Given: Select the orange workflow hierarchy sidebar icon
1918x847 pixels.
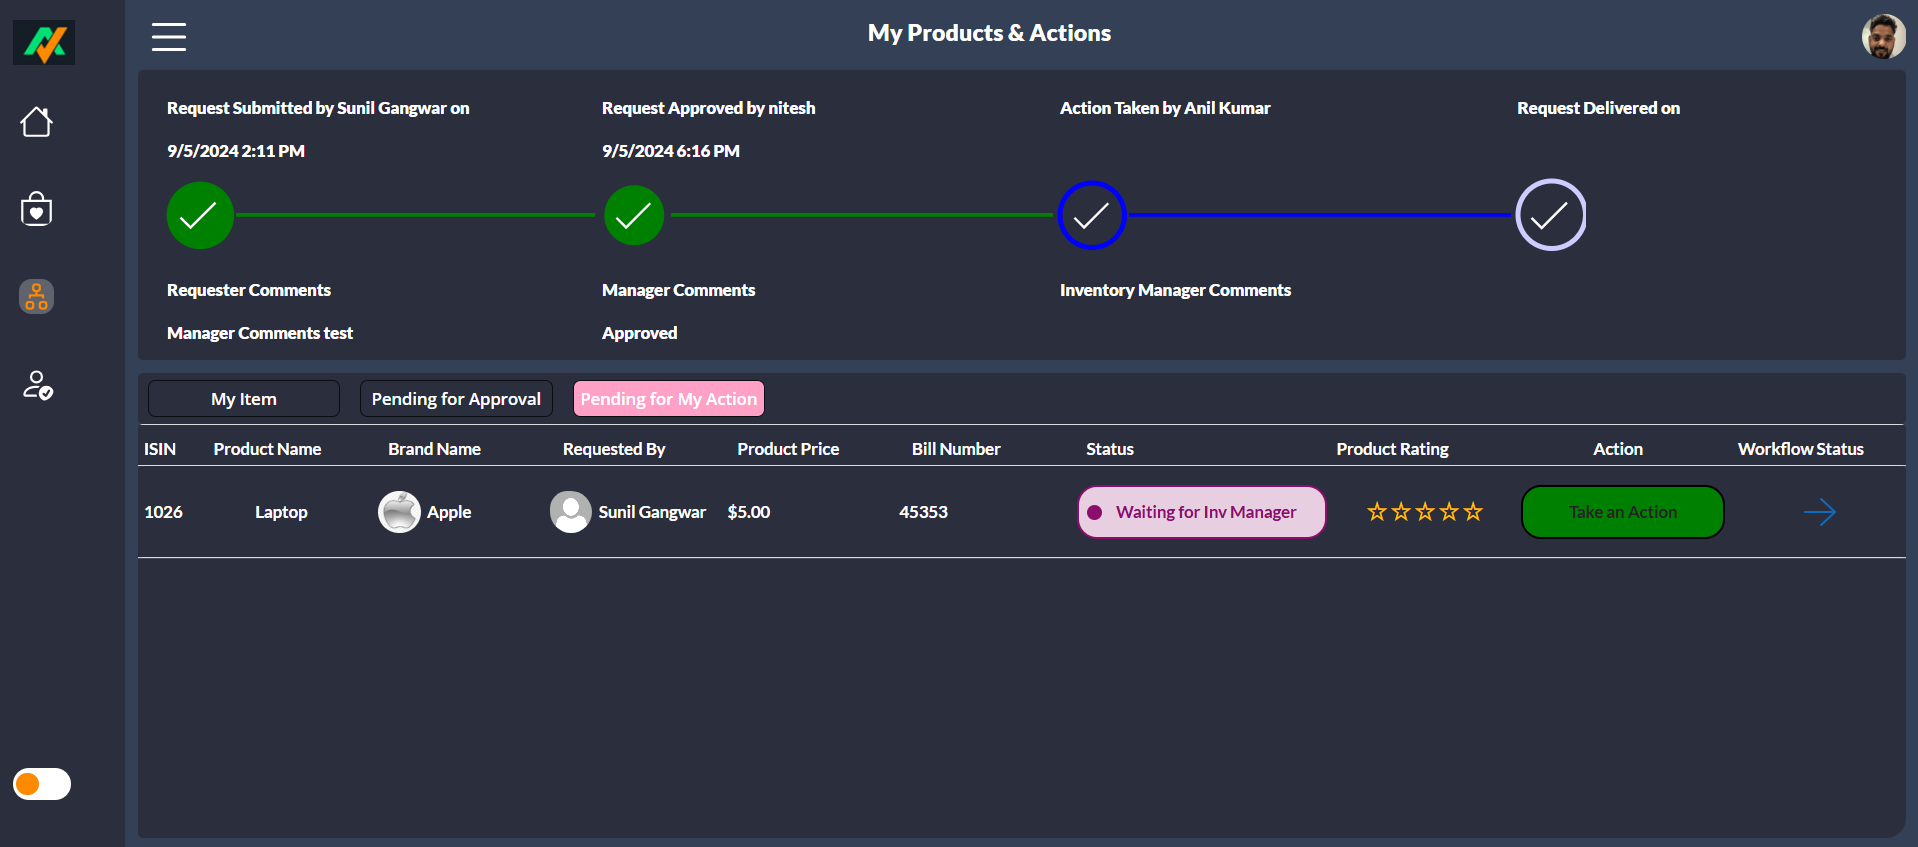Looking at the screenshot, I should [x=37, y=297].
